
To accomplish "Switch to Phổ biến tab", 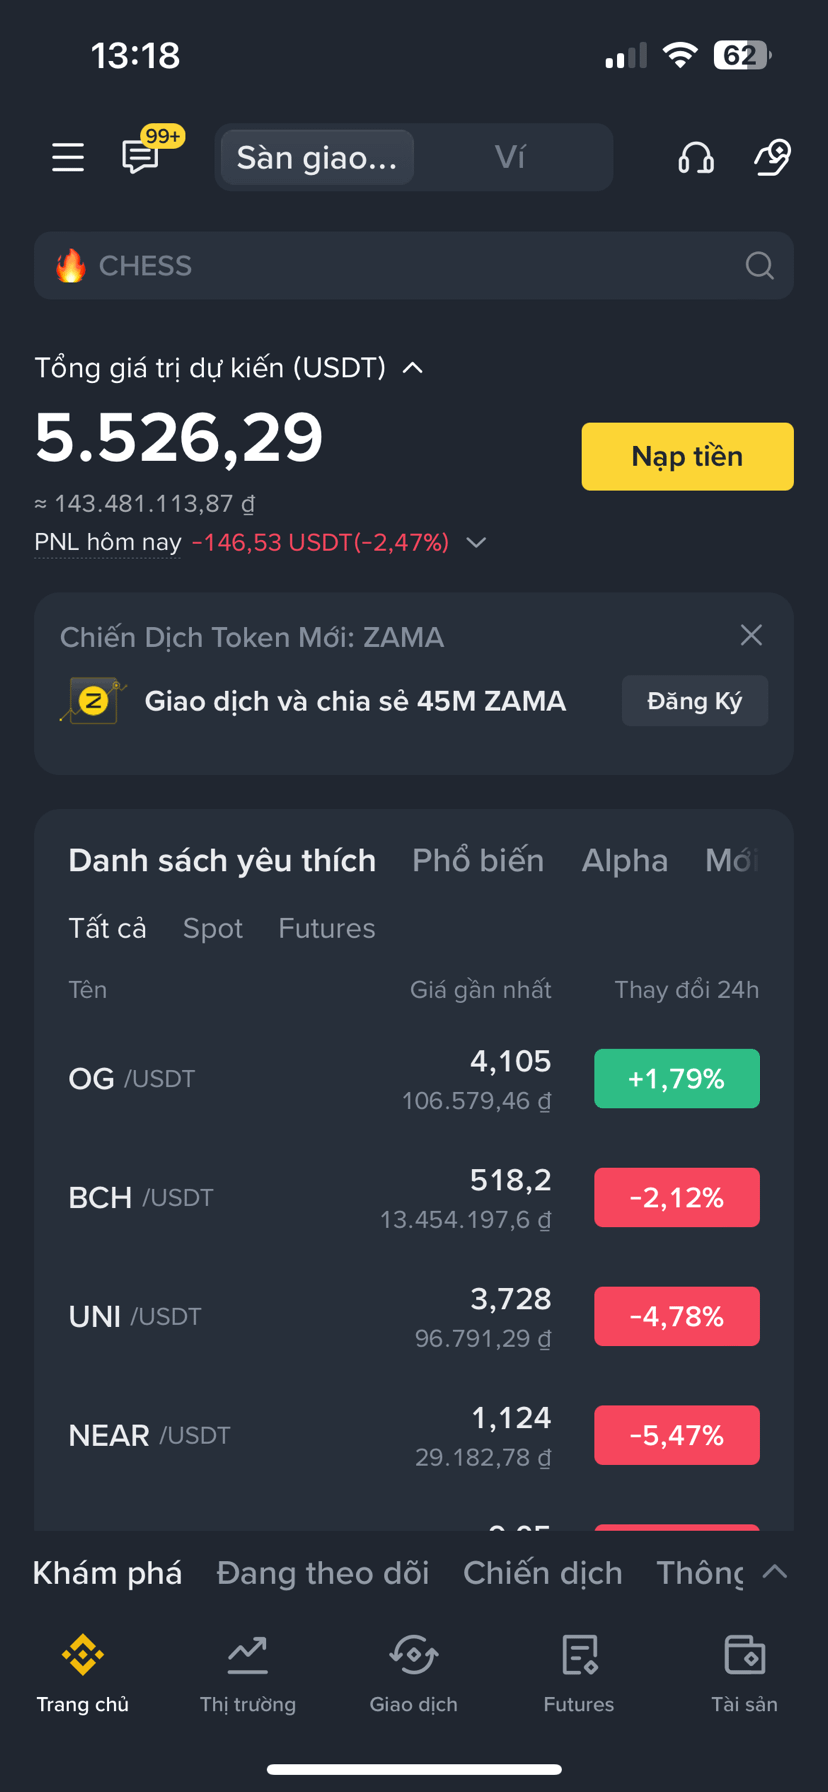I will [x=478, y=860].
